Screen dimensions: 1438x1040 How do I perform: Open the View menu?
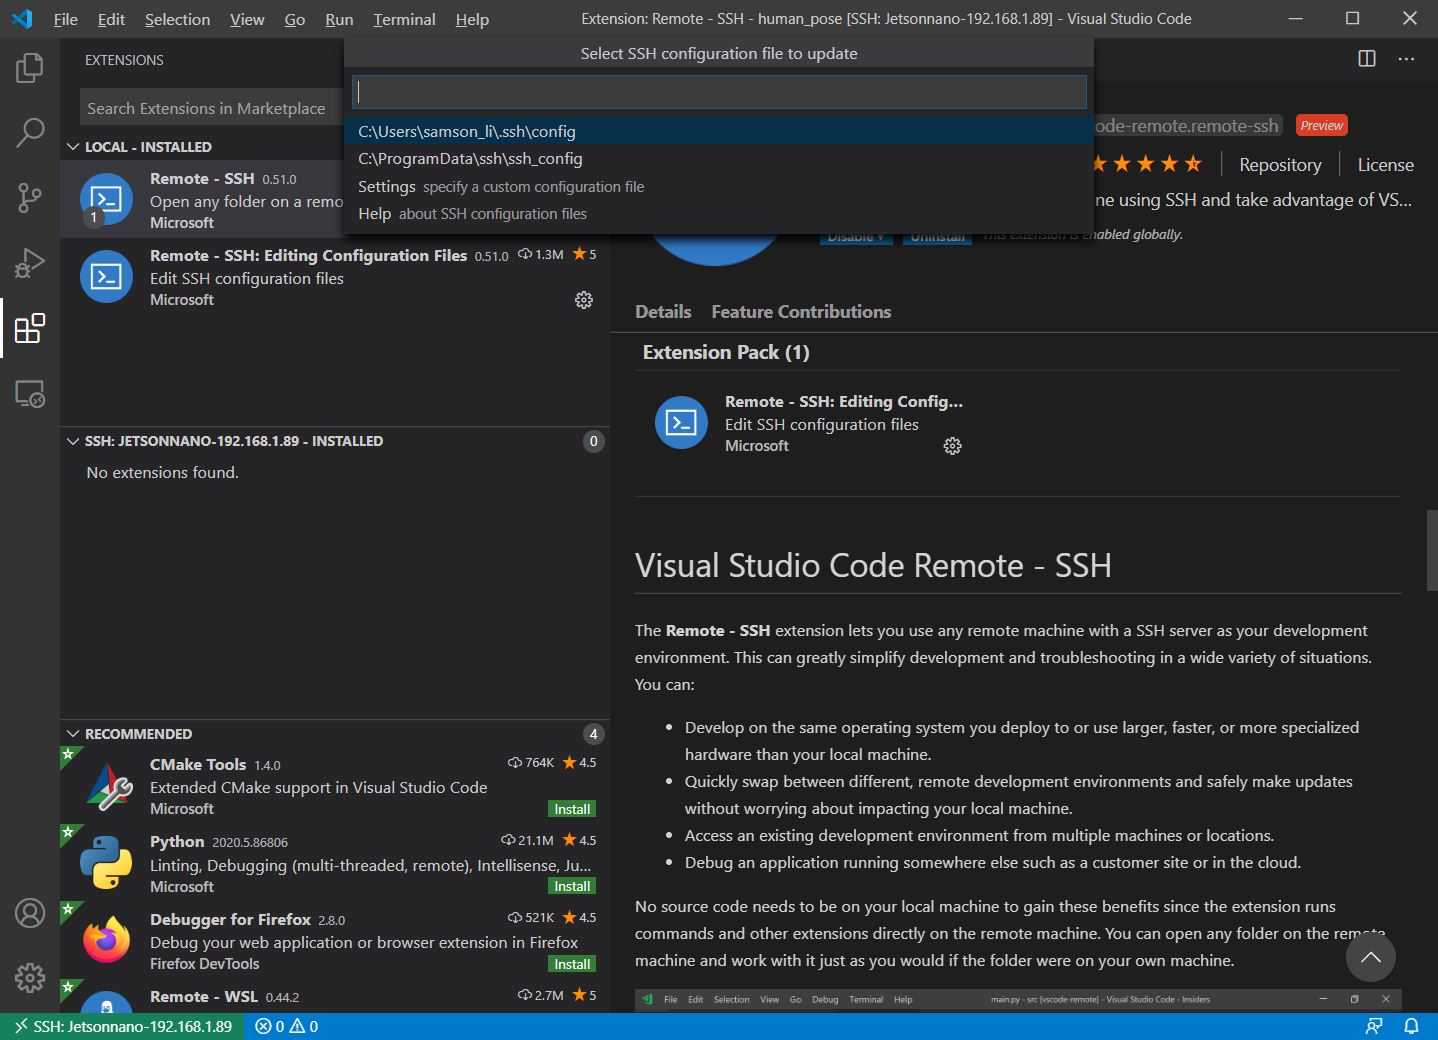pyautogui.click(x=247, y=19)
